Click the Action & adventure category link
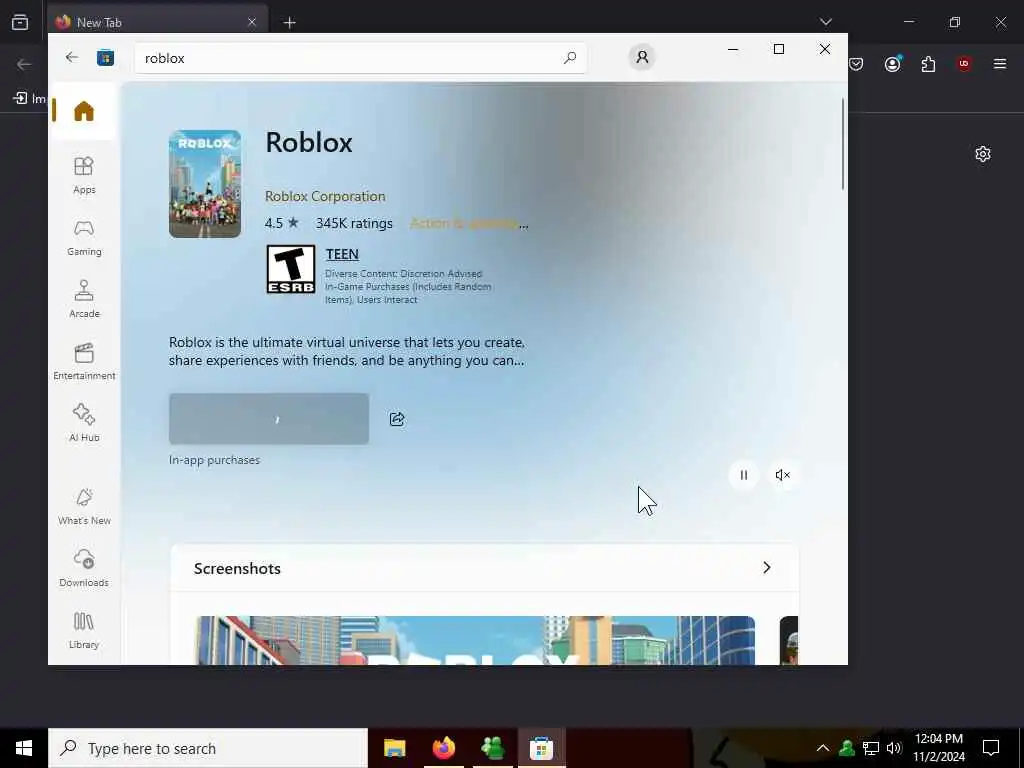 (x=469, y=223)
